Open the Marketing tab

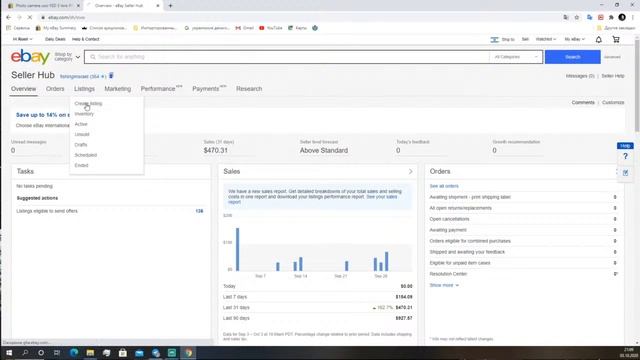point(118,89)
